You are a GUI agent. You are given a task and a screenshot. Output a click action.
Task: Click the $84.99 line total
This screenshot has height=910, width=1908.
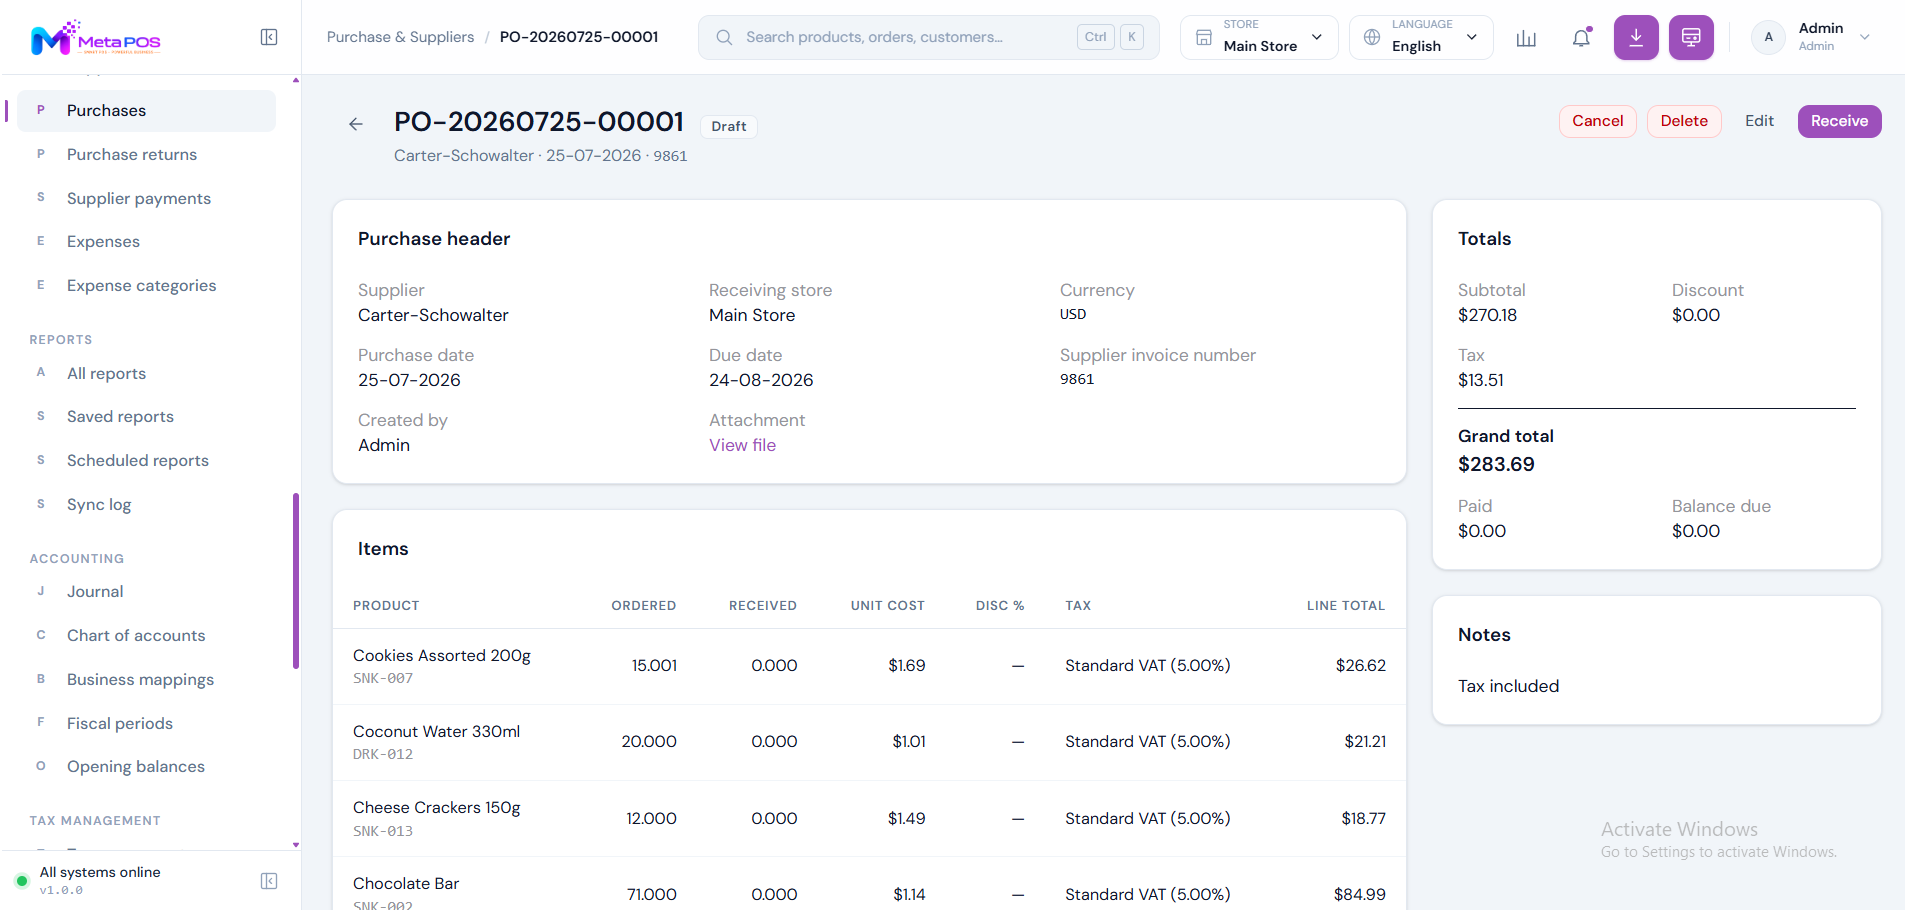point(1360,895)
